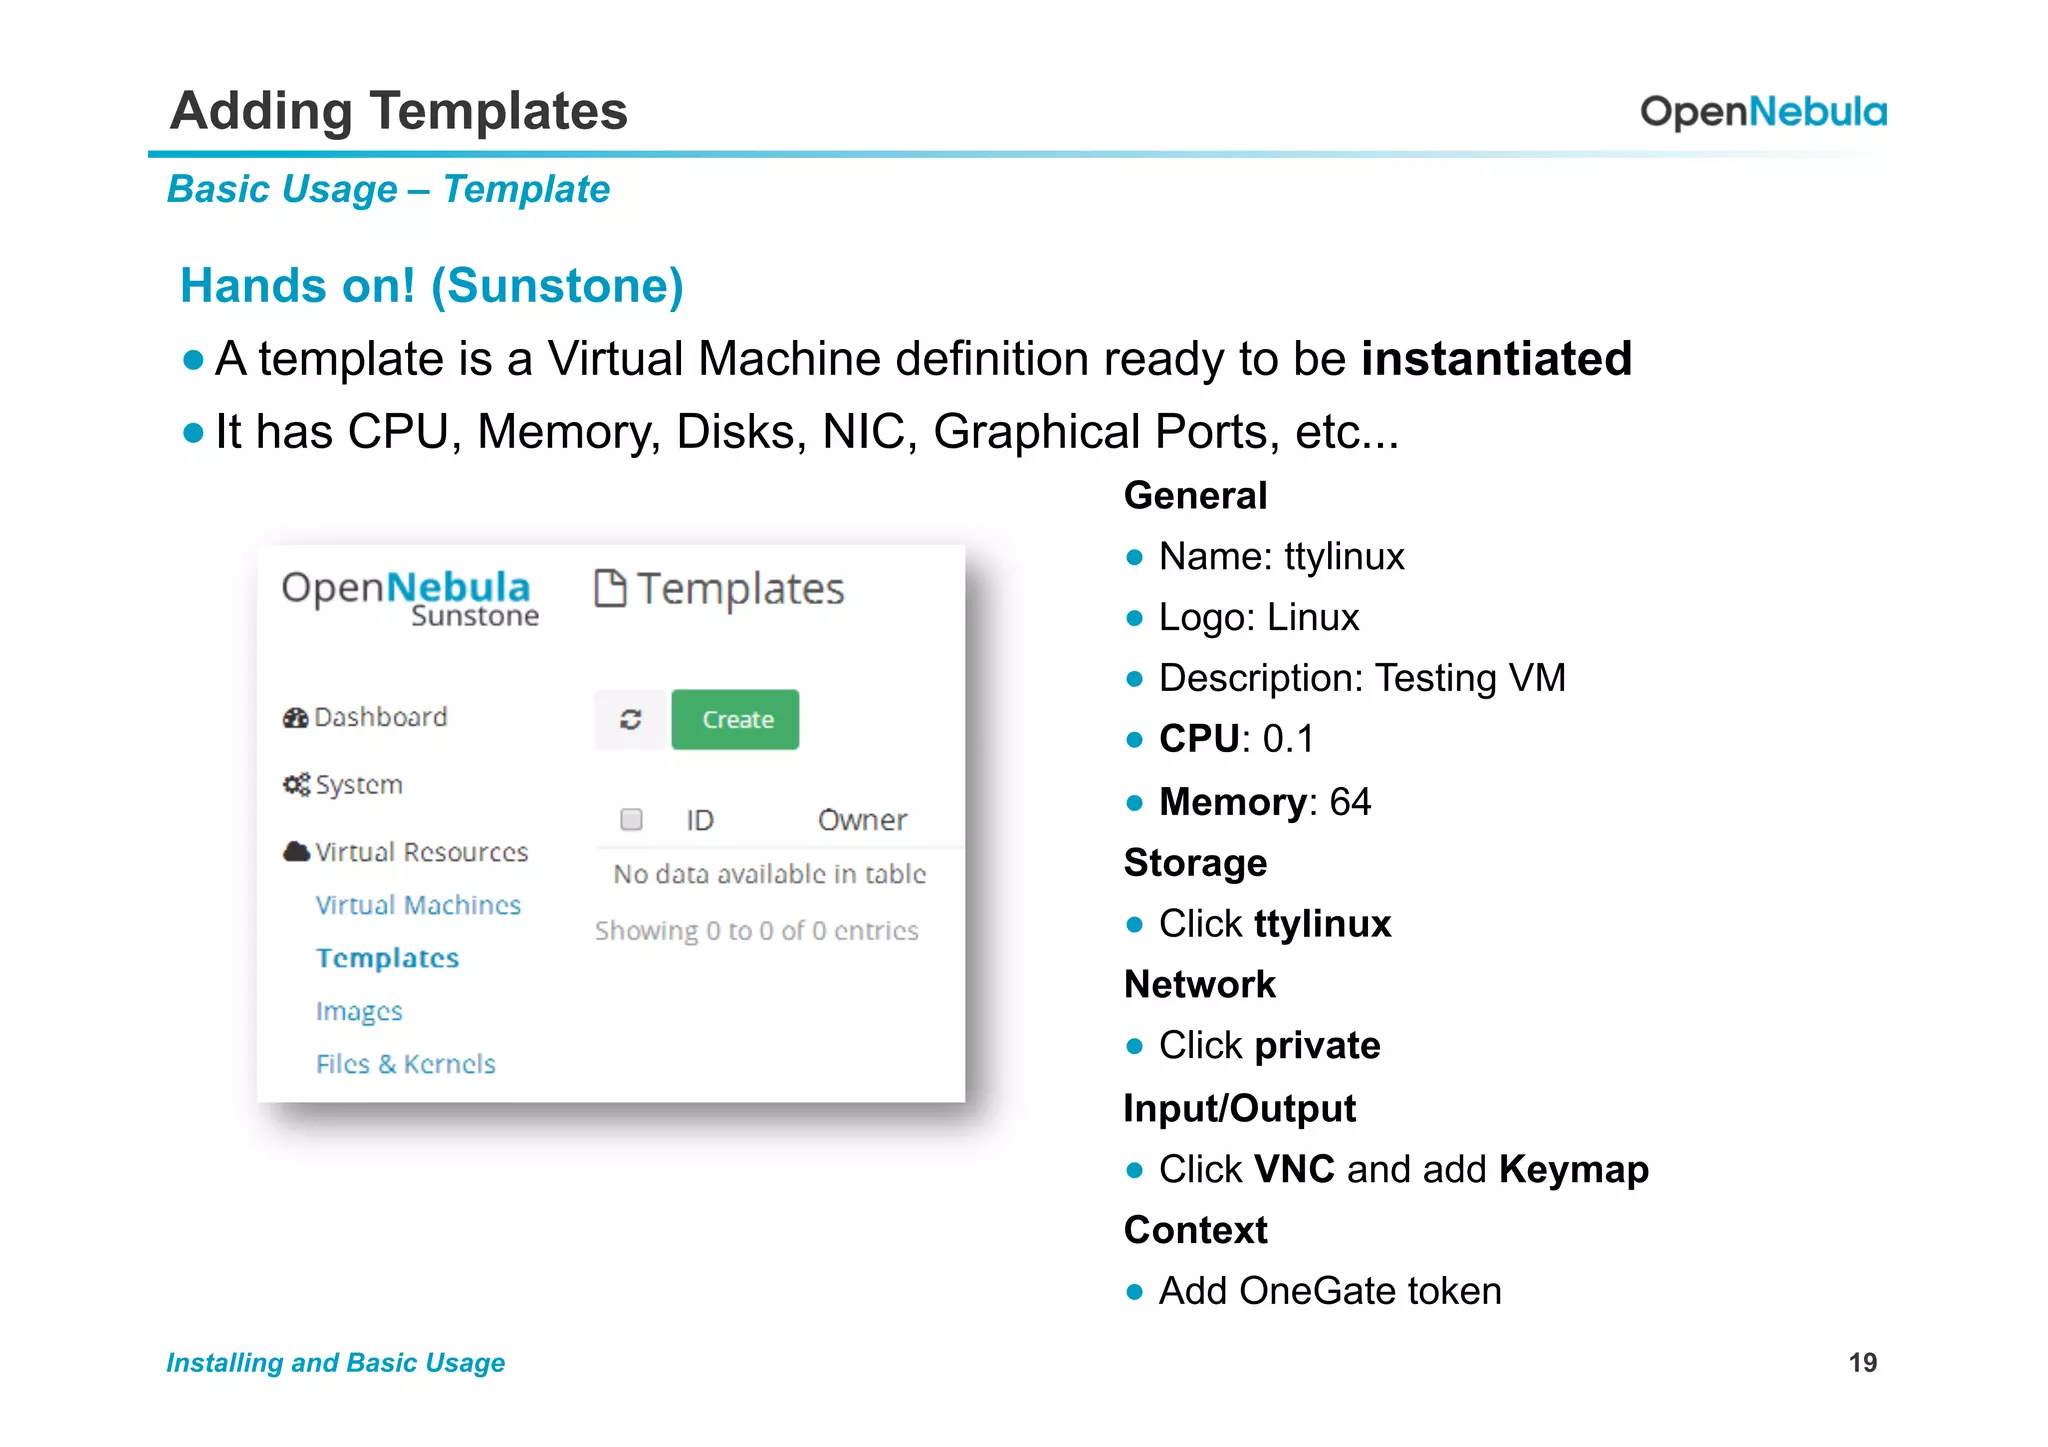2048x1447 pixels.
Task: Select Templates in the sidebar
Action: 388,958
